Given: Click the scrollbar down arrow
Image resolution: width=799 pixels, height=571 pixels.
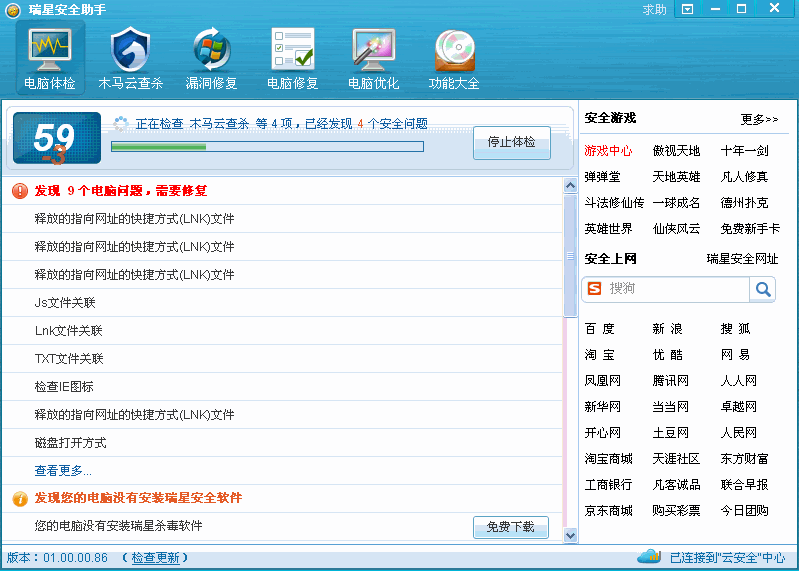Looking at the screenshot, I should (570, 535).
